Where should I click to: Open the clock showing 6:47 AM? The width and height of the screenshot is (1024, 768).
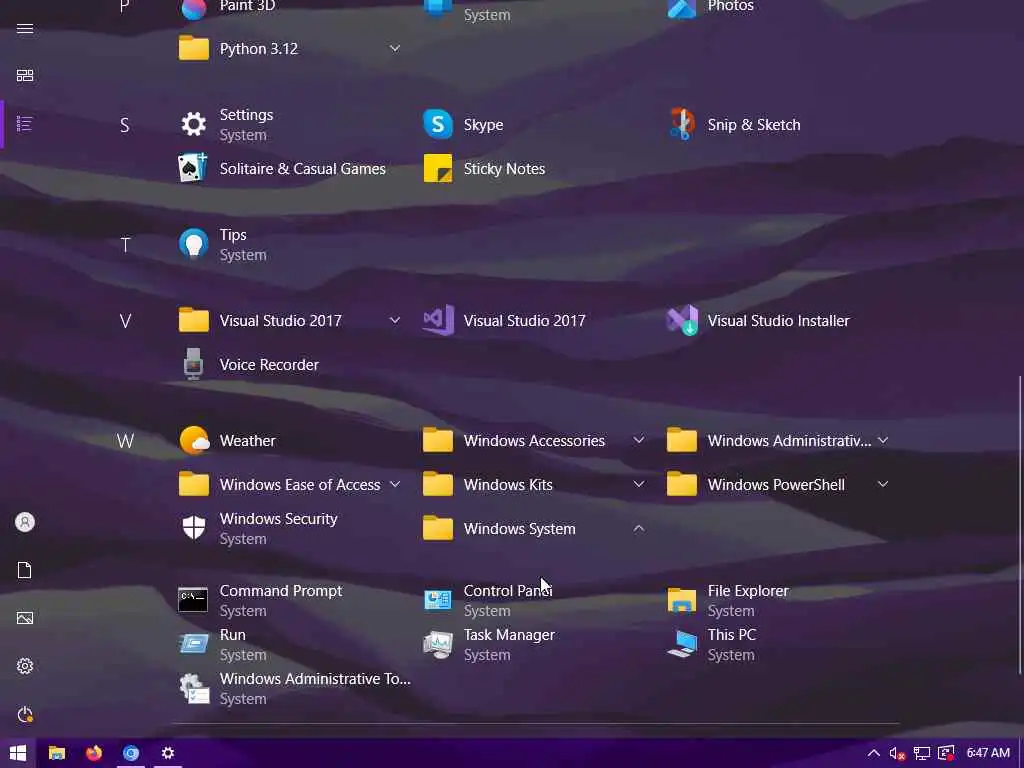coord(988,753)
